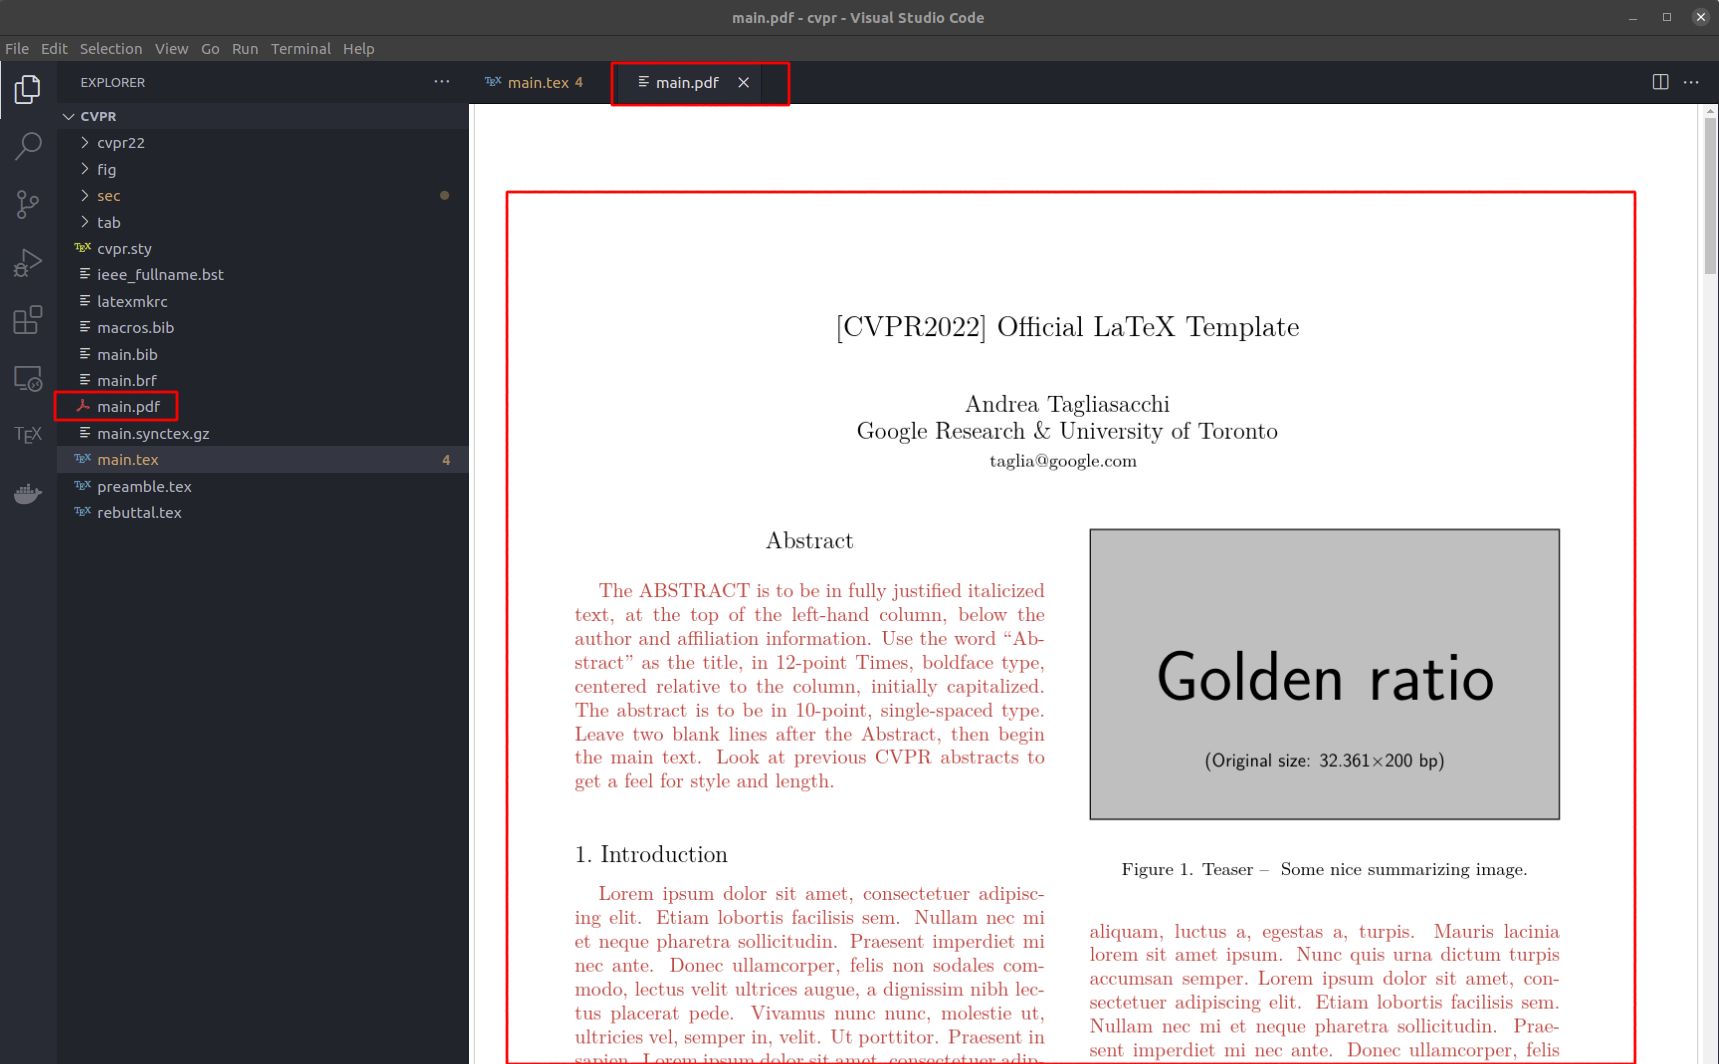Viewport: 1719px width, 1064px height.
Task: Split the editor with the split icon
Action: pyautogui.click(x=1661, y=82)
